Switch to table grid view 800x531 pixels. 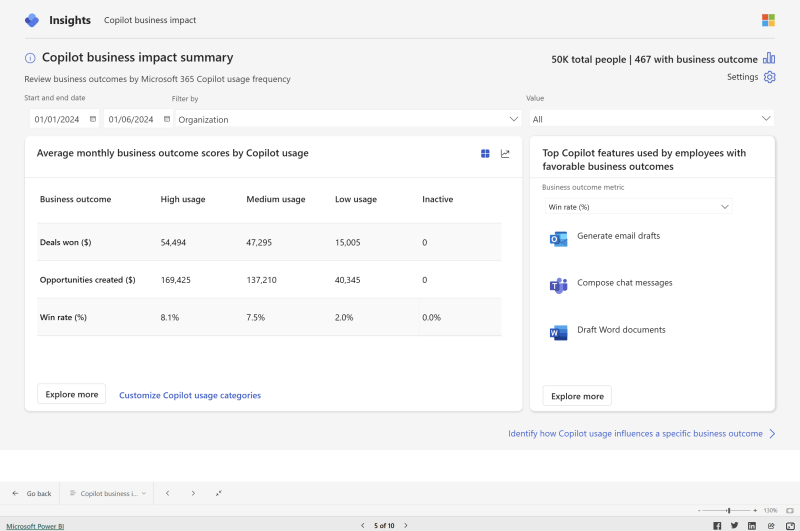[x=485, y=153]
